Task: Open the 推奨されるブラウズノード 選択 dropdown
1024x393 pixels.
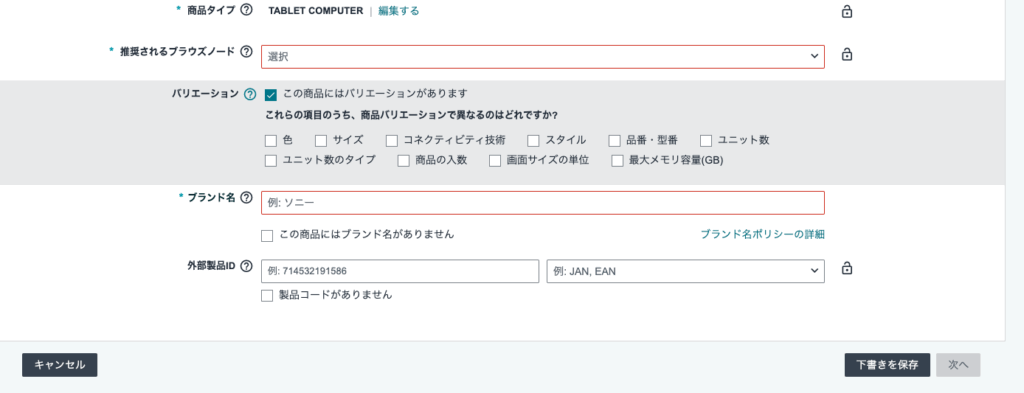Action: [x=543, y=57]
